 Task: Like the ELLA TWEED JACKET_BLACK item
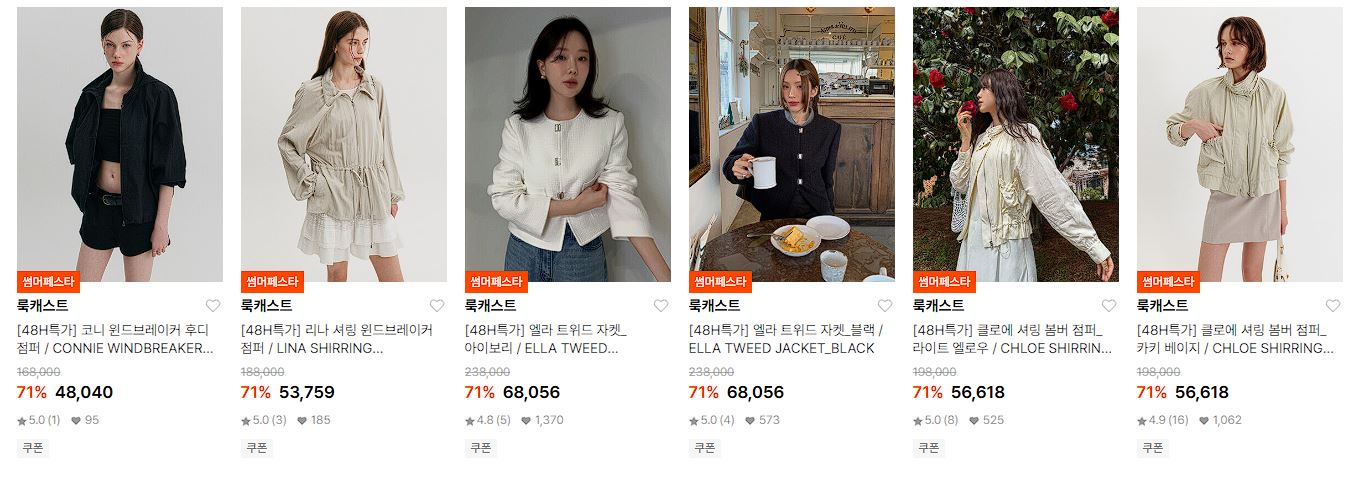885,306
